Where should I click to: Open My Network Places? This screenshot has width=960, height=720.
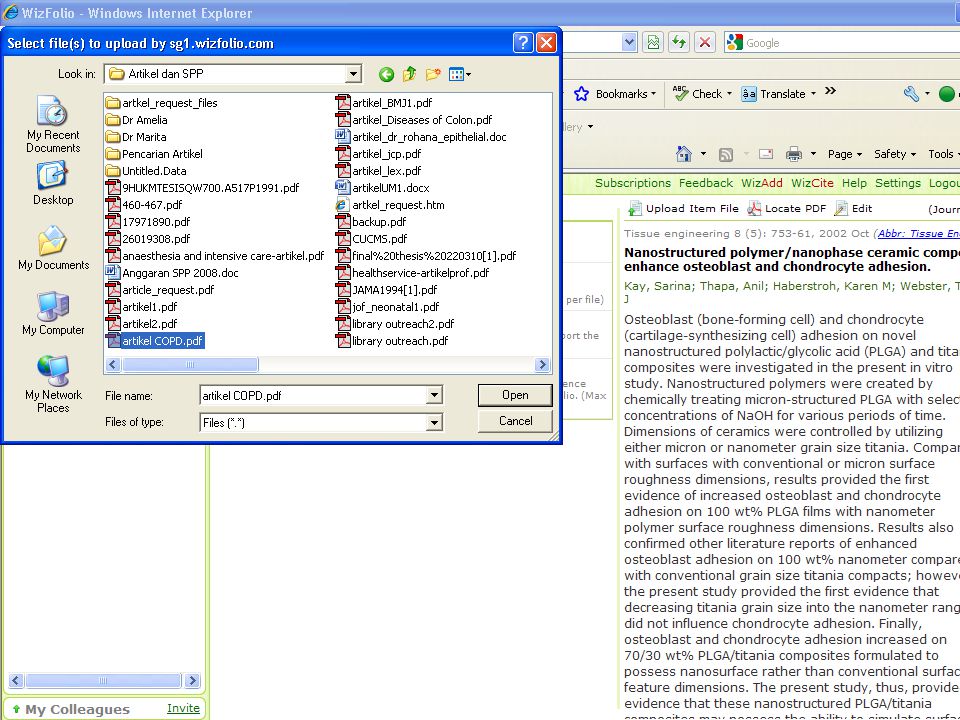53,384
